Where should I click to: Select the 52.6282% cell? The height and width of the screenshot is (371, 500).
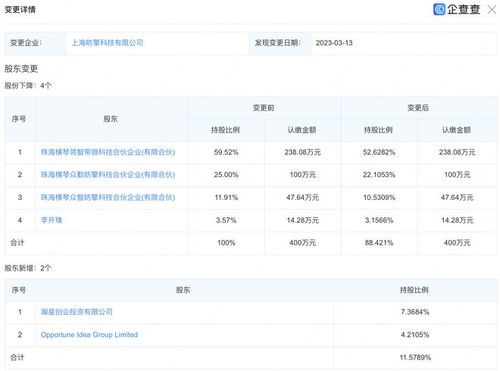pos(379,152)
